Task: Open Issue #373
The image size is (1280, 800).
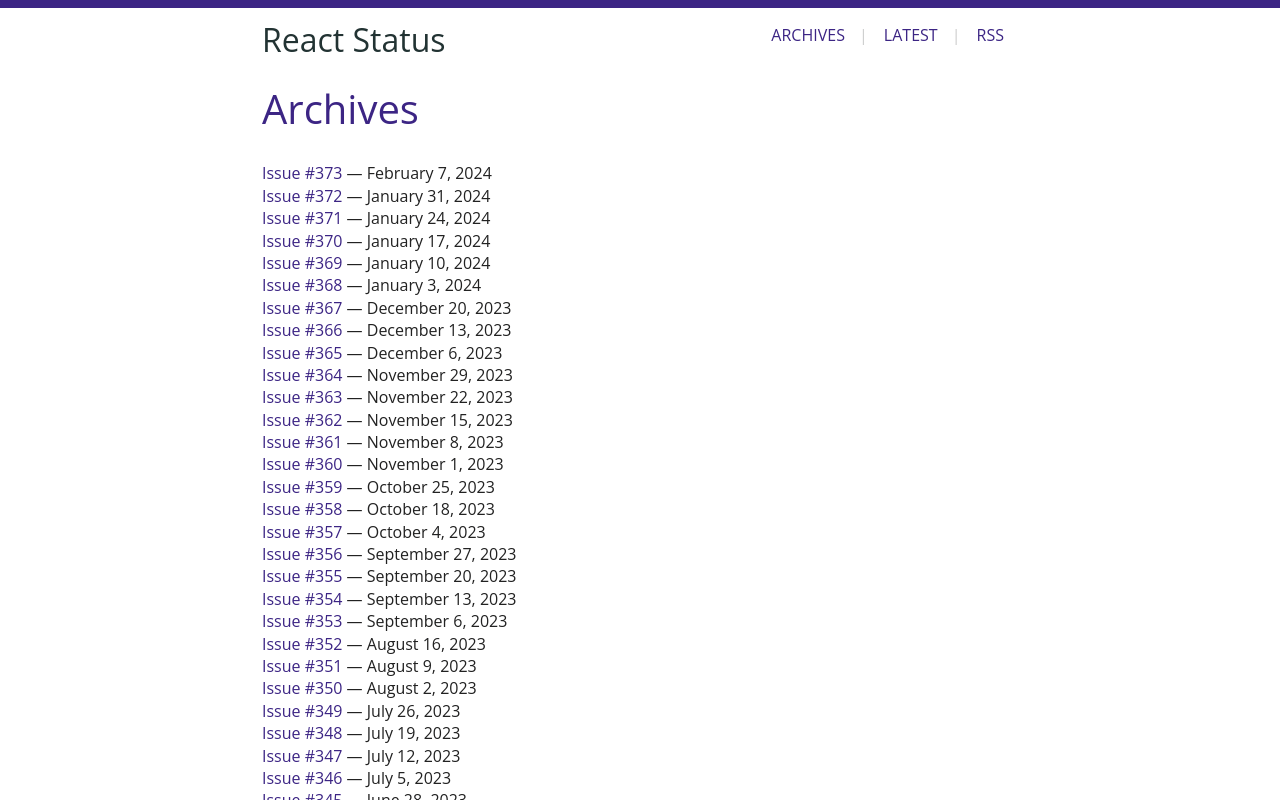Action: 302,173
